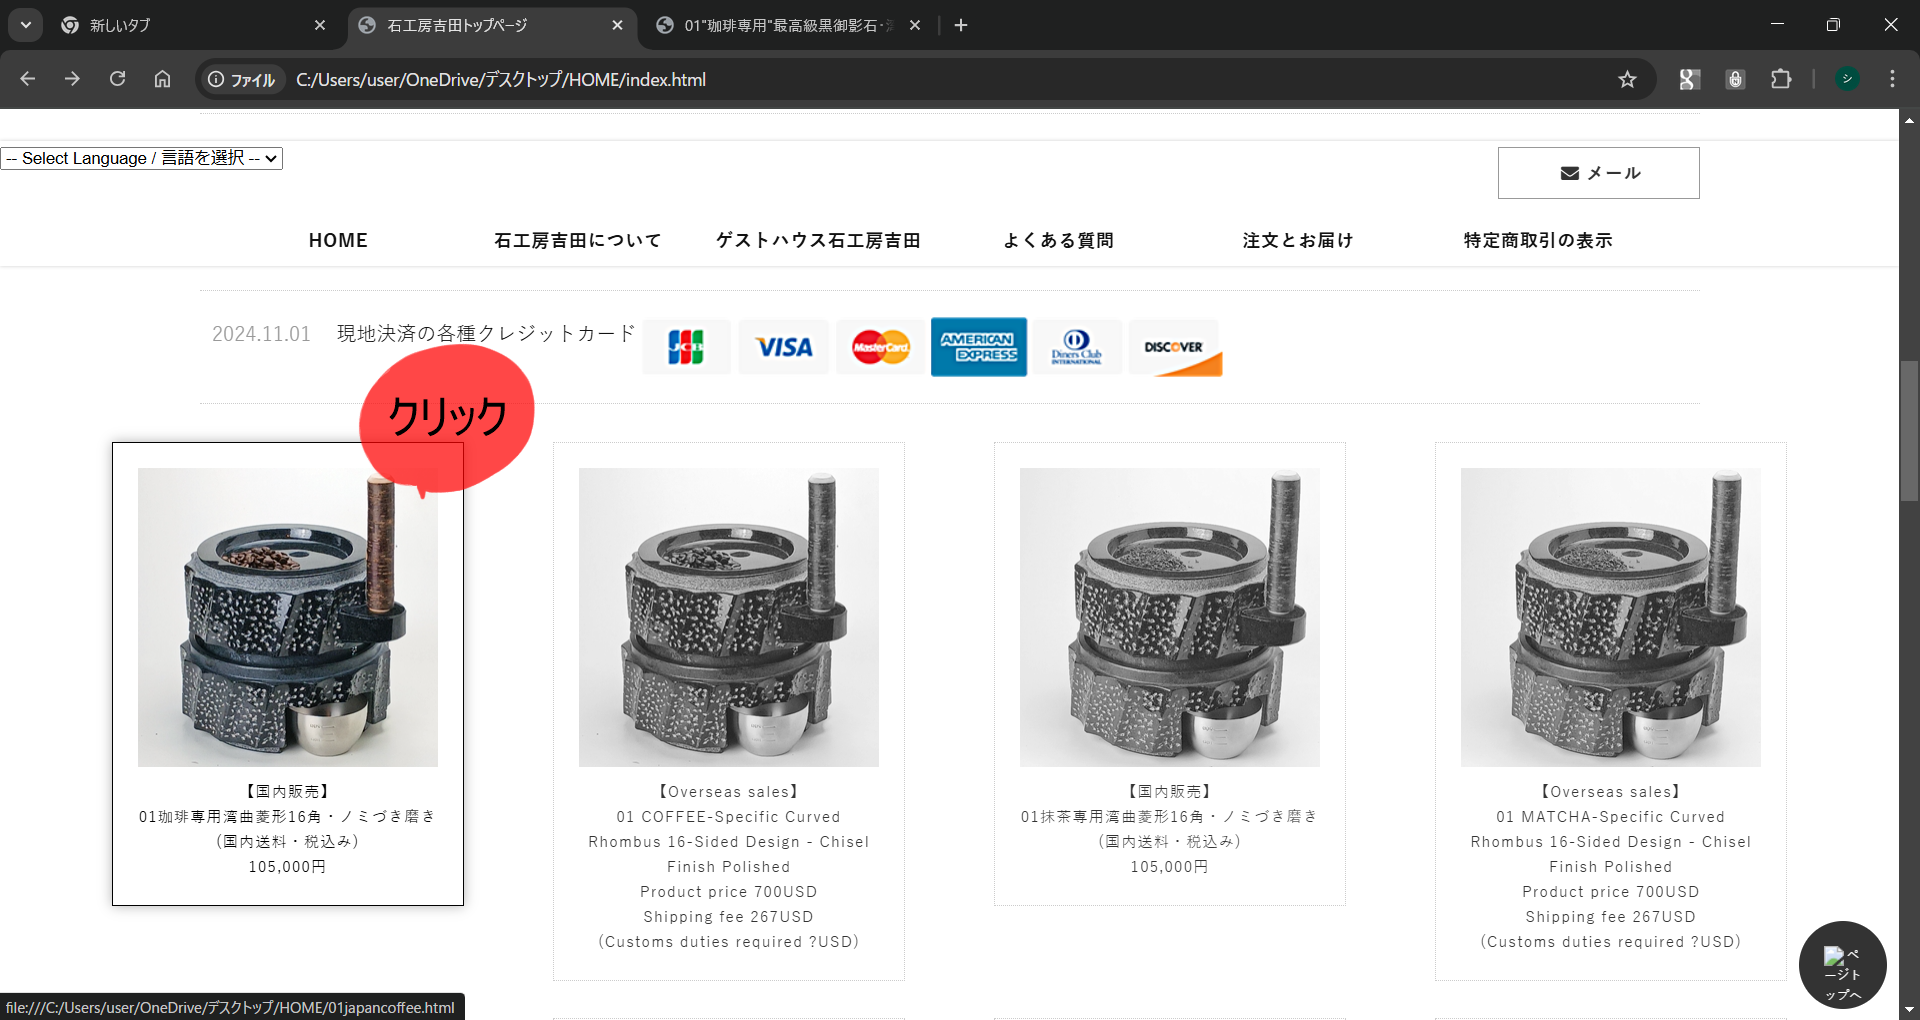Close the 01 珈琲専用 tab
This screenshot has height=1020, width=1920.
pyautogui.click(x=915, y=25)
